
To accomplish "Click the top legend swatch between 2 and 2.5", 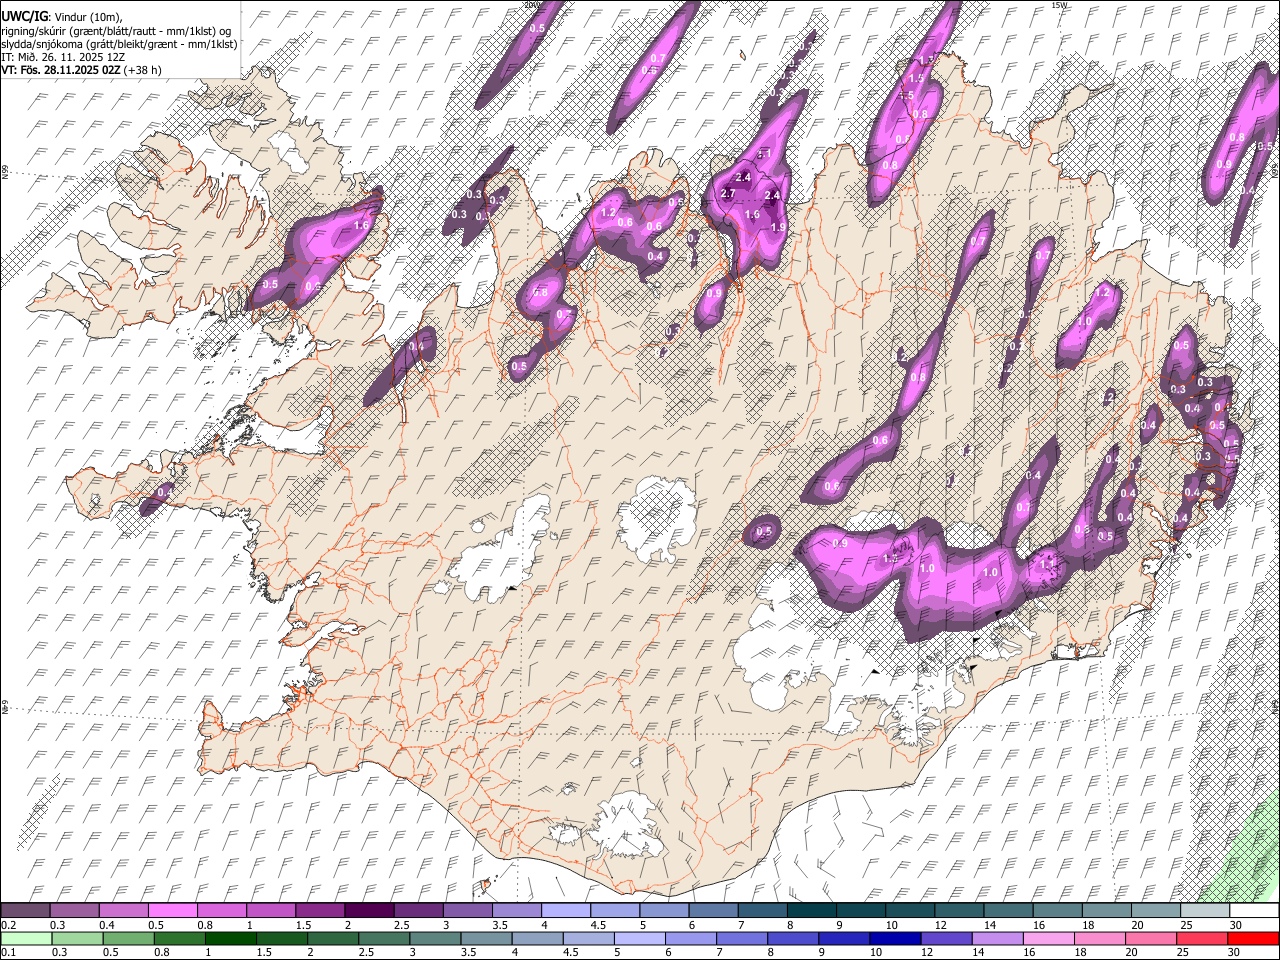I will tap(368, 911).
